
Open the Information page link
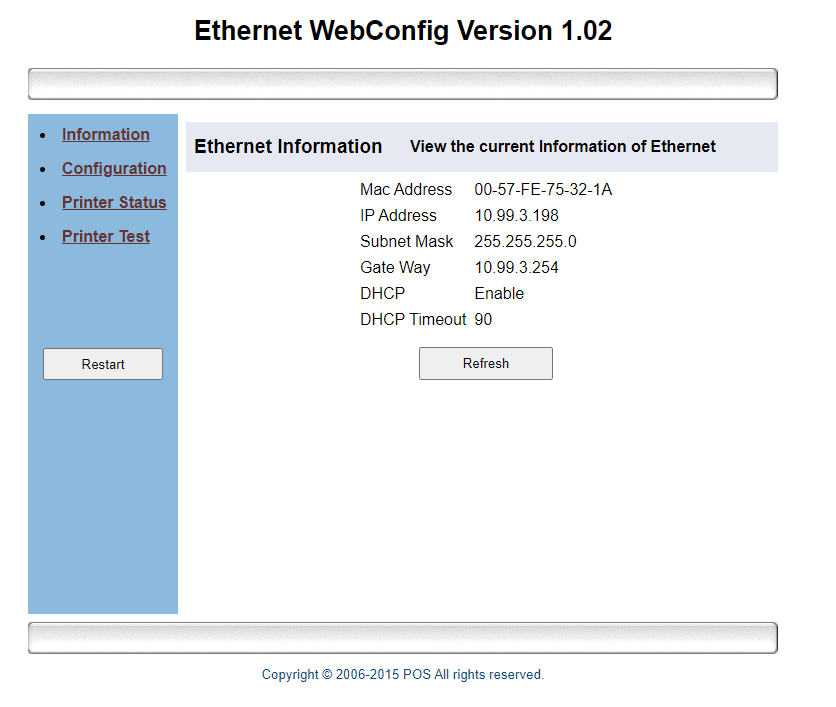pyautogui.click(x=106, y=135)
